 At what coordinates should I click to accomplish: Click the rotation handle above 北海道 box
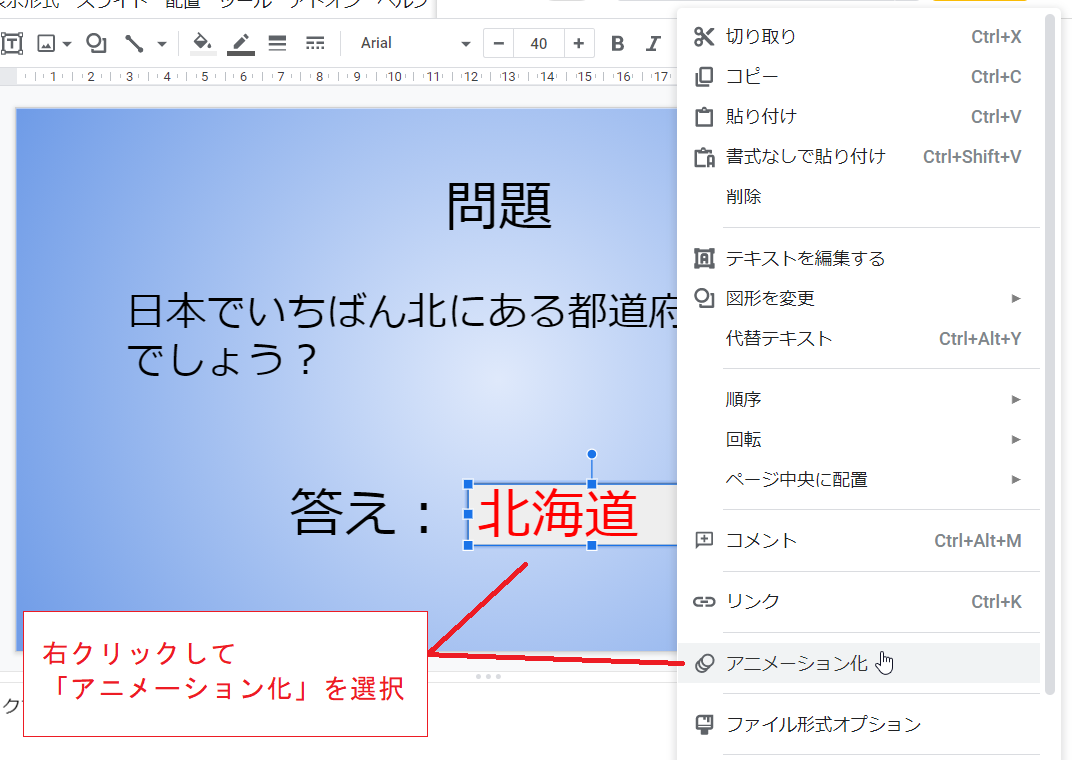592,454
